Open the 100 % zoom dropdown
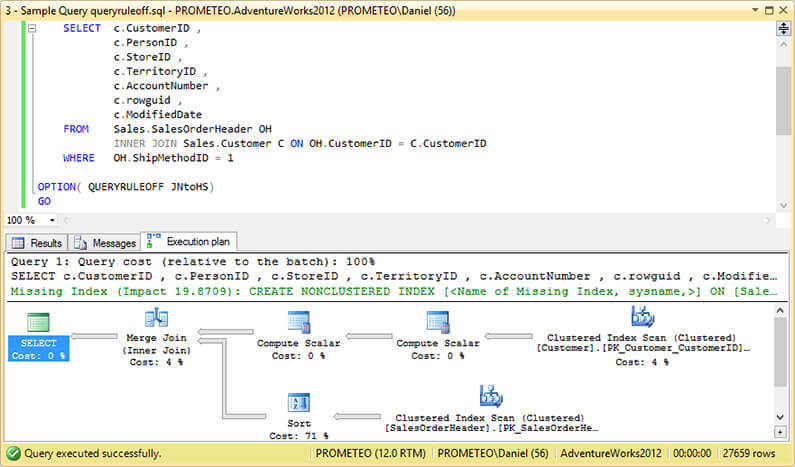 [x=51, y=219]
